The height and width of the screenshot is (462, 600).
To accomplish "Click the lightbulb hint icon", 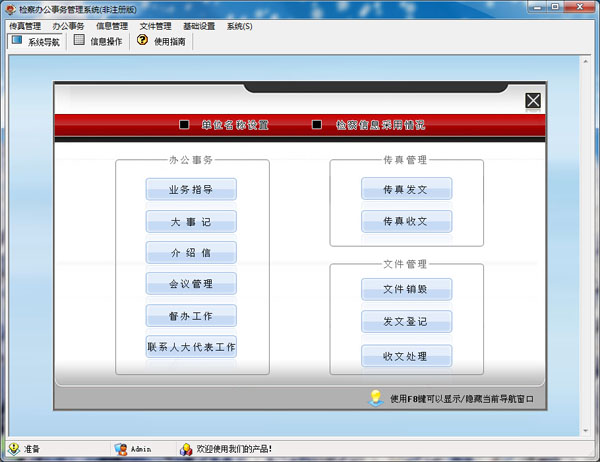I will [376, 398].
